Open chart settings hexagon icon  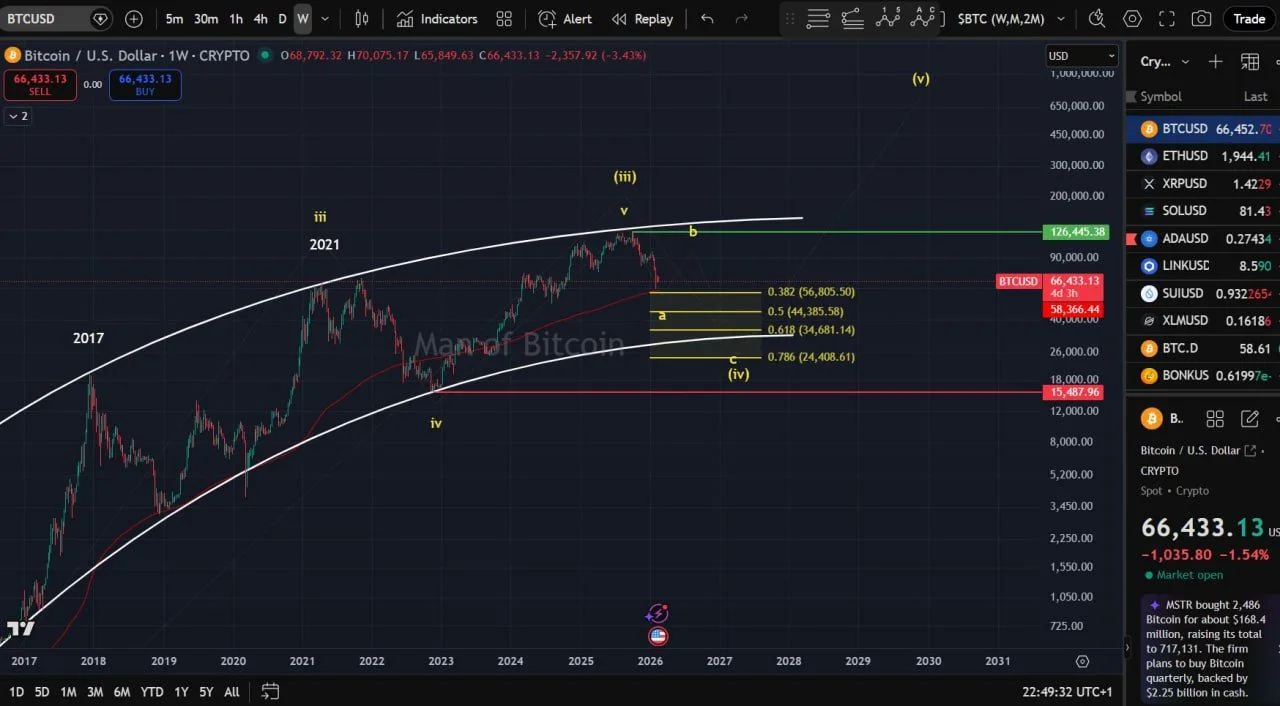(x=1132, y=19)
